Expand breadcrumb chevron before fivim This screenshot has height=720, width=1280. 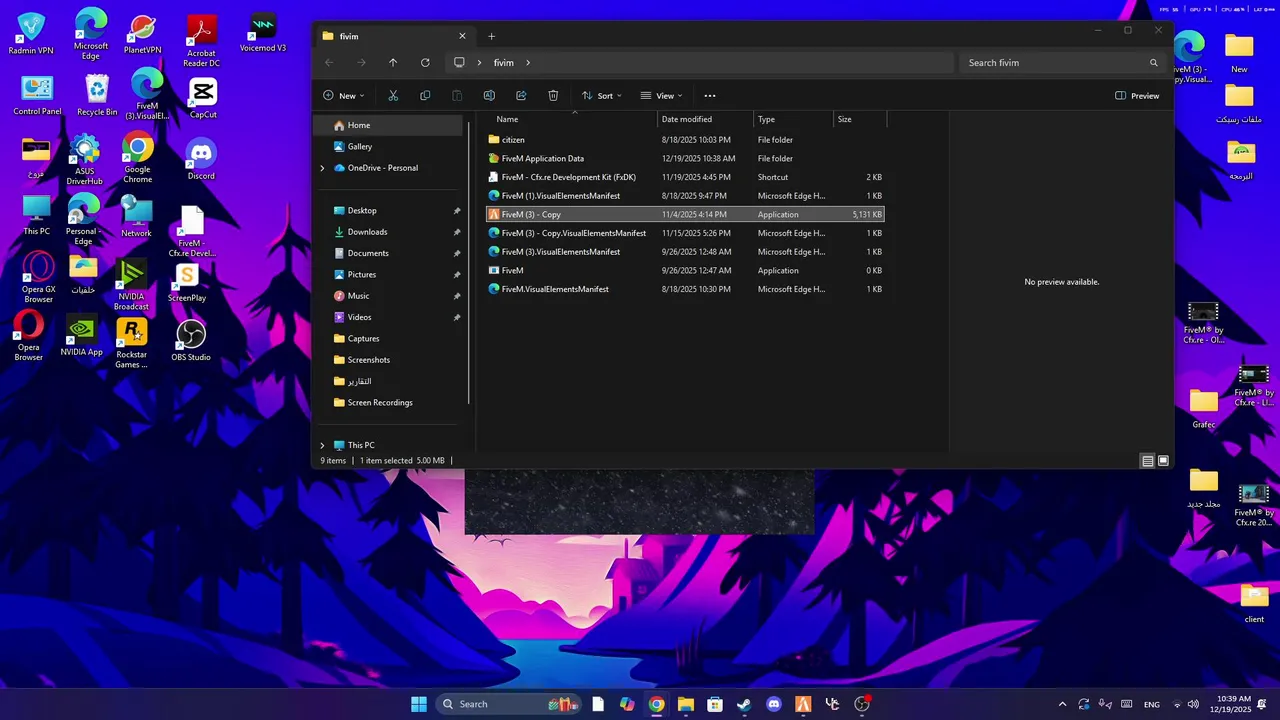(x=479, y=63)
